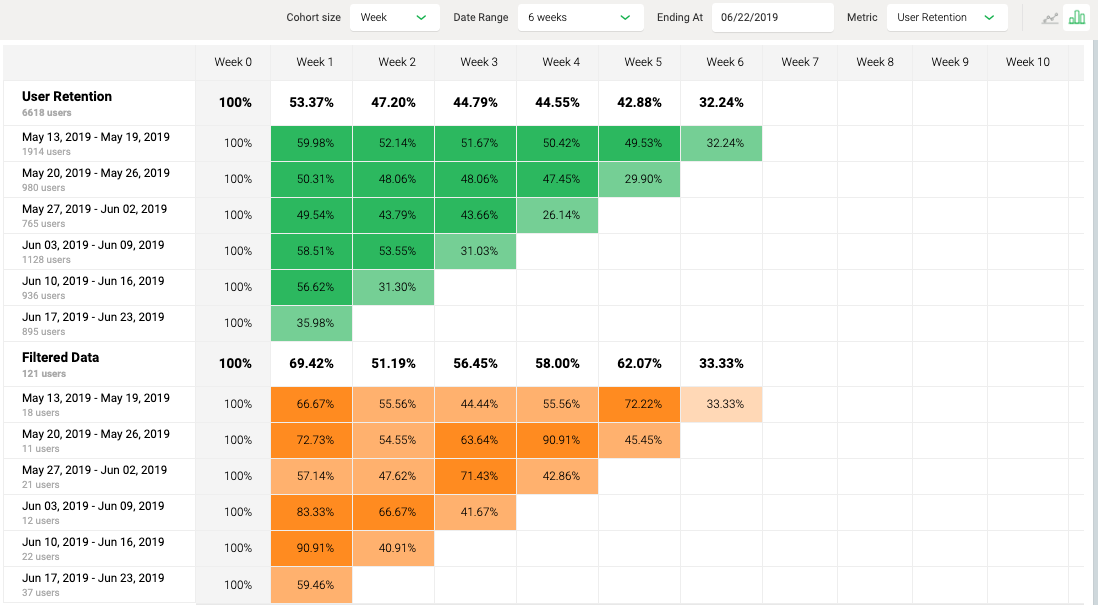Select the Jun 17 - Jun 23 filtered cohort
The width and height of the screenshot is (1098, 605).
[93, 579]
